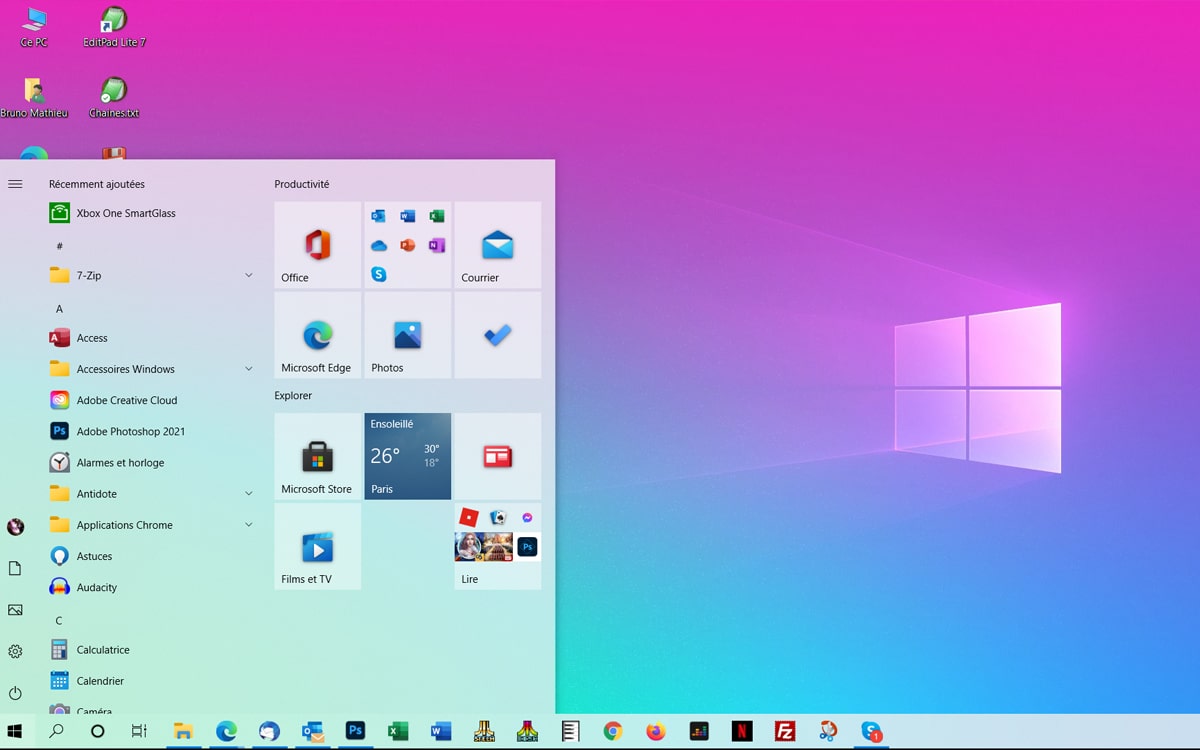Viewport: 1200px width, 750px height.
Task: Open Google Chrome from the taskbar
Action: click(x=613, y=732)
